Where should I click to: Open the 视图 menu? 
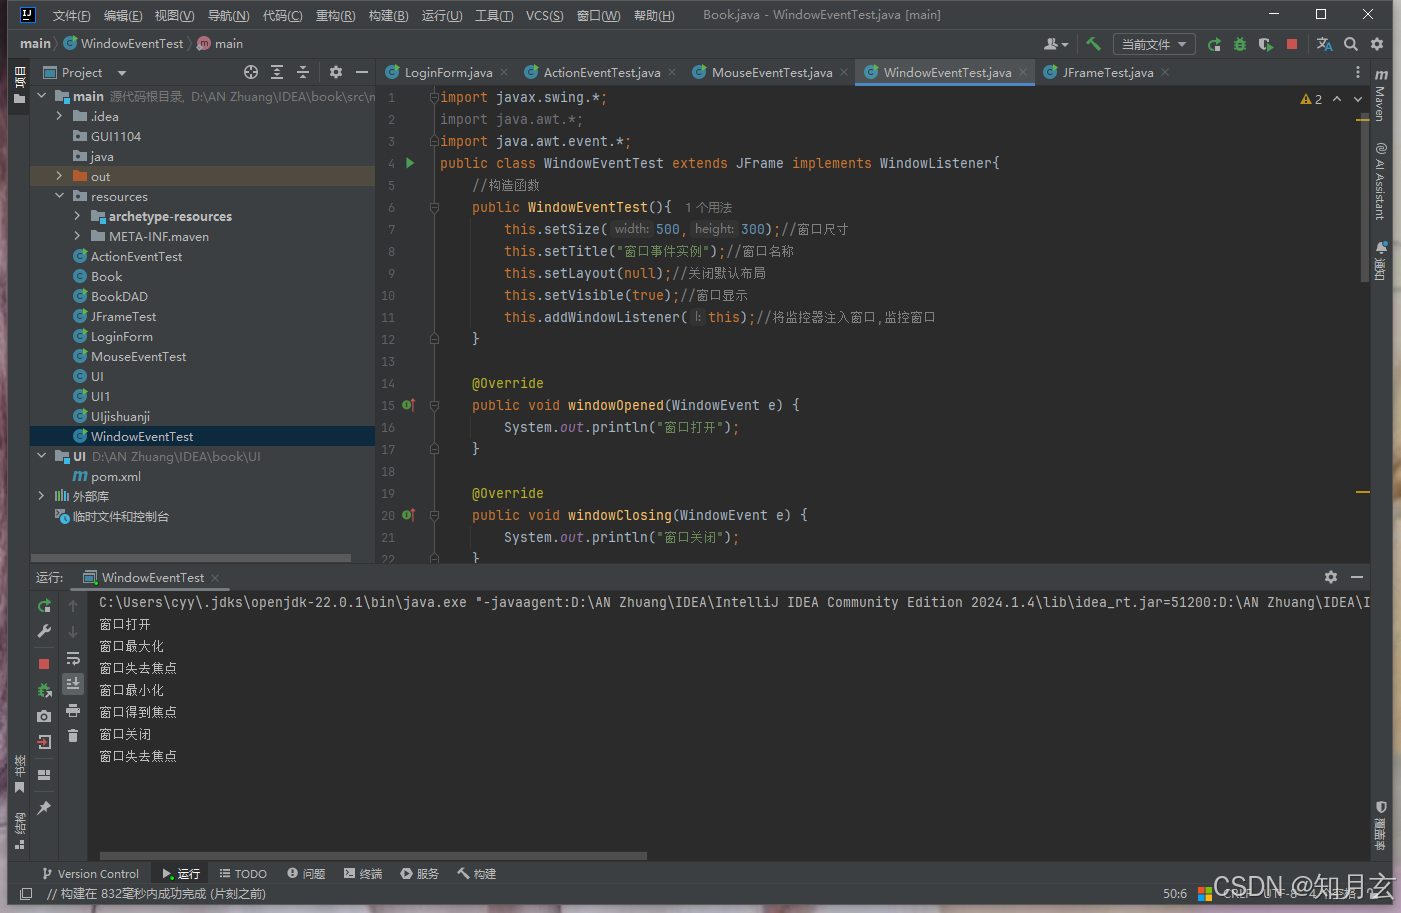174,15
